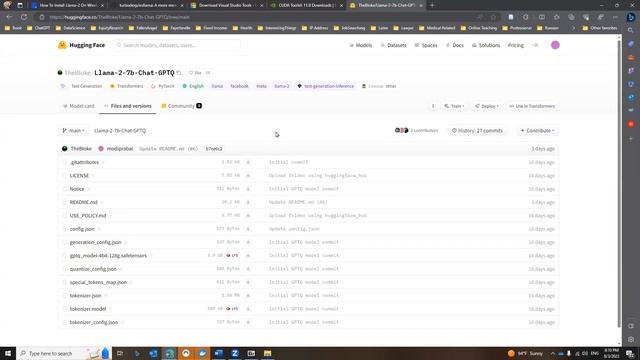Download the tokenizer.model file
640x360 pixels.
248,309
